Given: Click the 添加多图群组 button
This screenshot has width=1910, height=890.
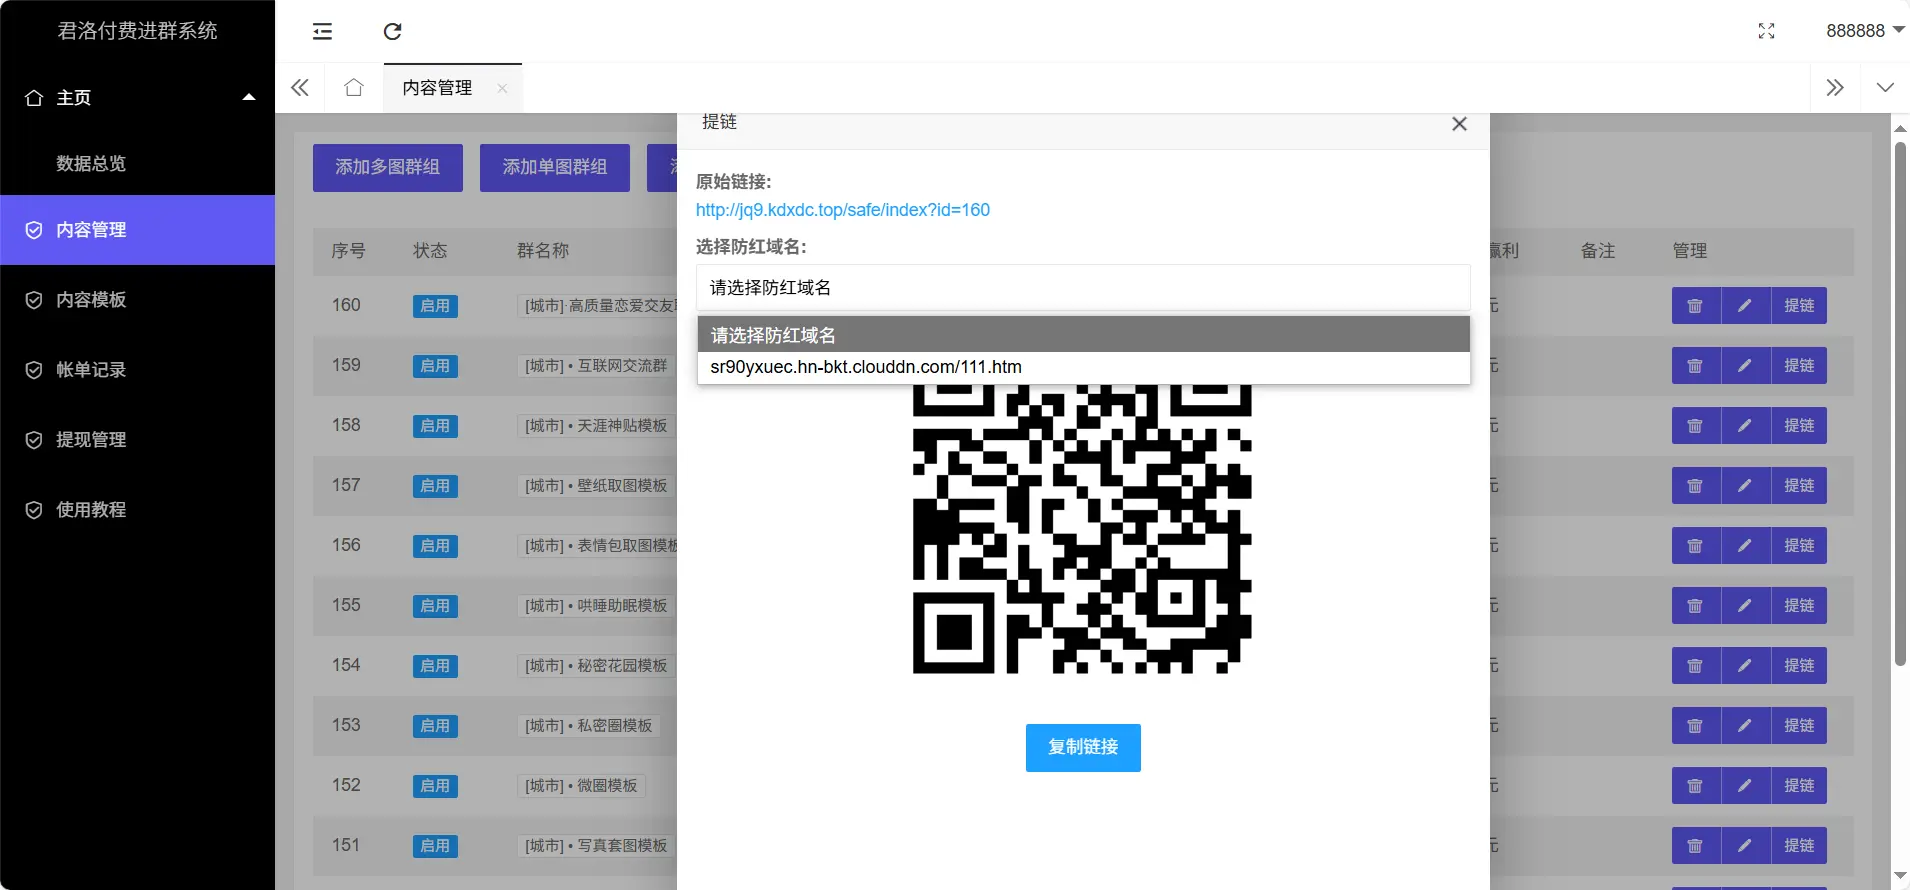Looking at the screenshot, I should tap(388, 167).
